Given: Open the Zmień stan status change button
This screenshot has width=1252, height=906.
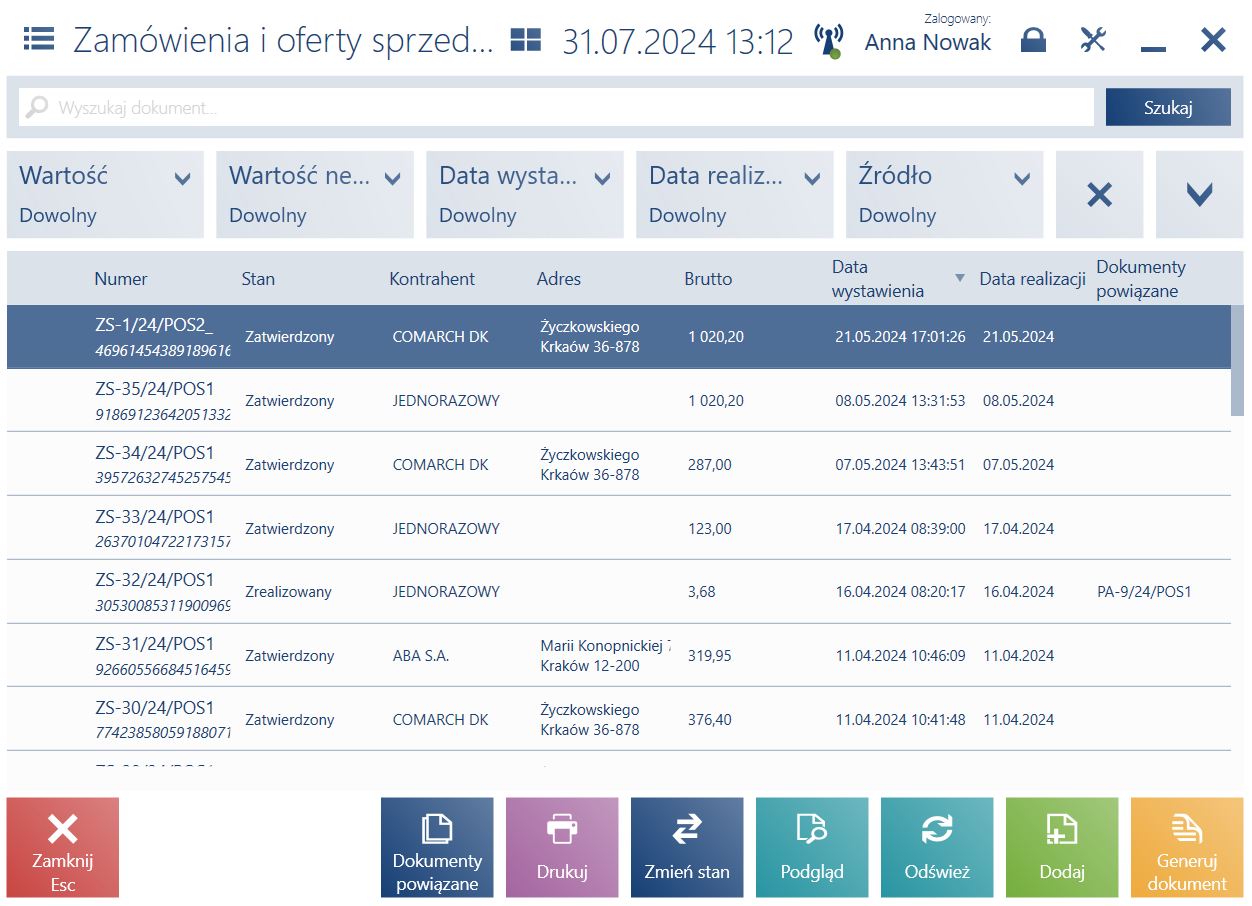Looking at the screenshot, I should coord(687,847).
